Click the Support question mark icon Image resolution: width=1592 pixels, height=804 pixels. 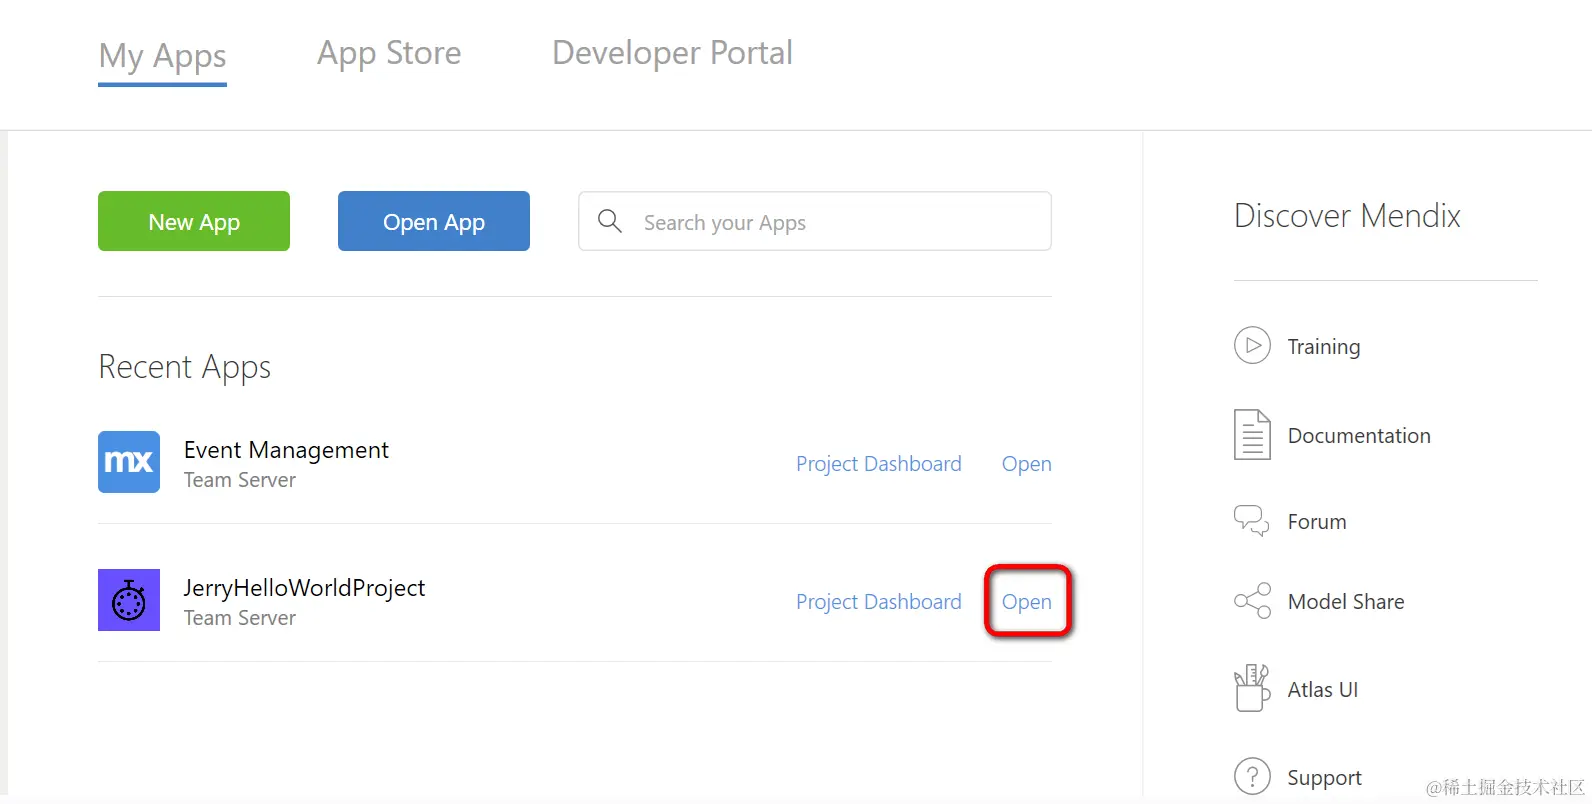(1252, 776)
